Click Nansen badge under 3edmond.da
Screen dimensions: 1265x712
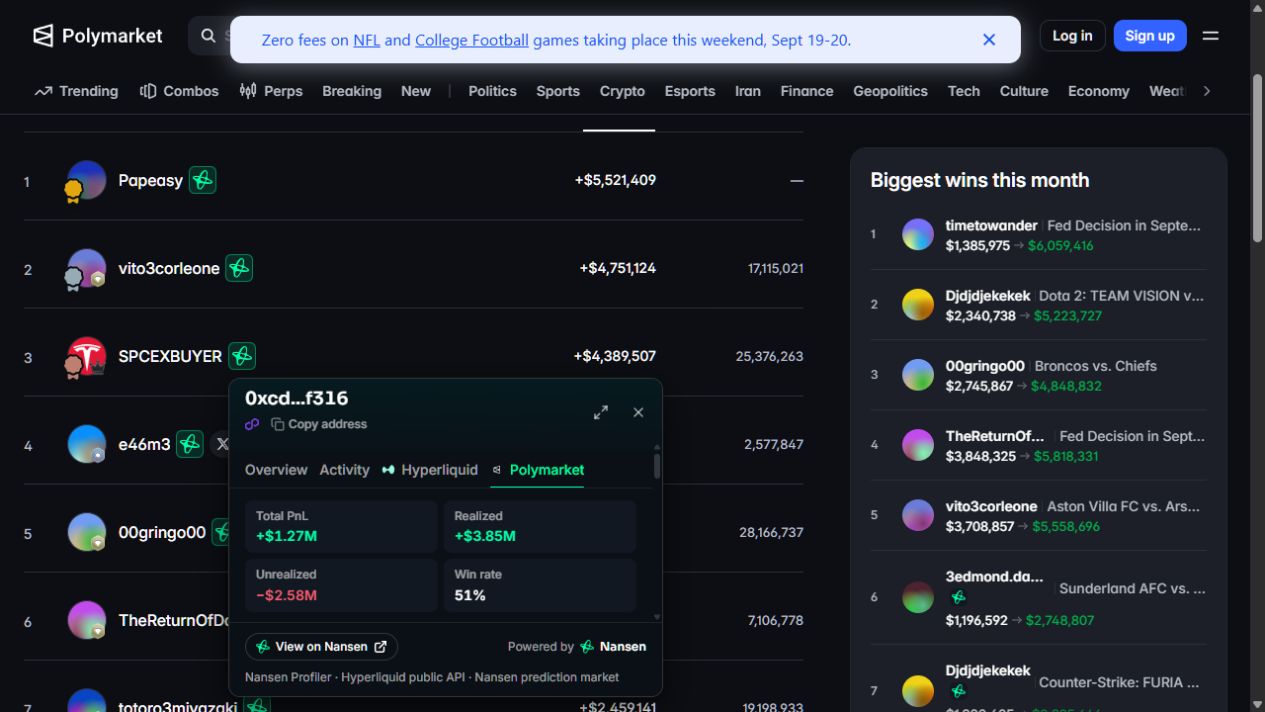[958, 597]
